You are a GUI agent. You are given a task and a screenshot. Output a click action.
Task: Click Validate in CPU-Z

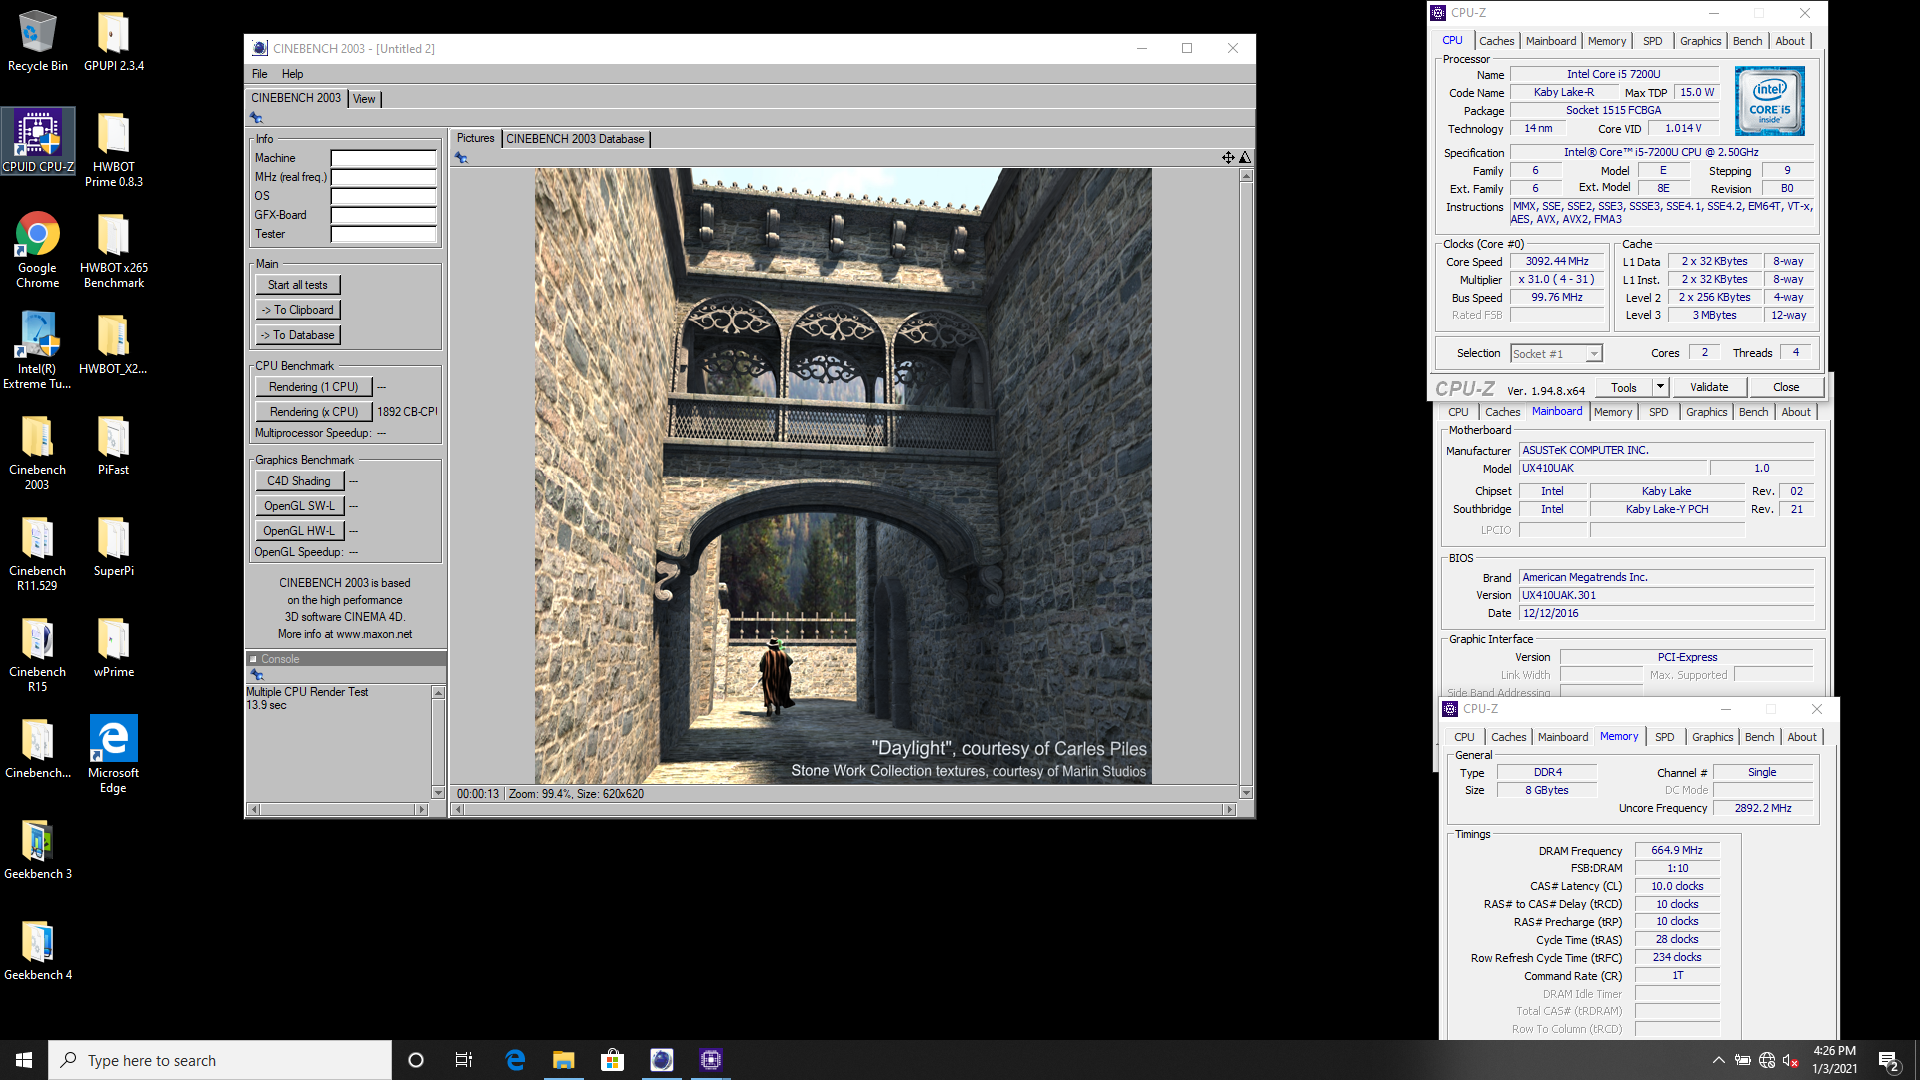[1708, 387]
